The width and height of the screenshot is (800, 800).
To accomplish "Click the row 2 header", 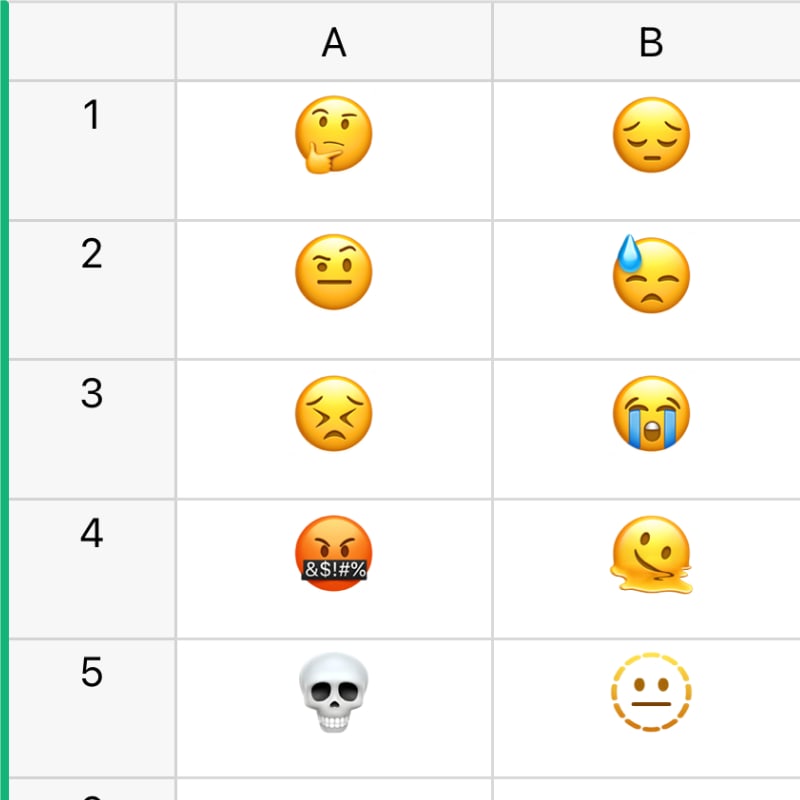I will pyautogui.click(x=91, y=289).
